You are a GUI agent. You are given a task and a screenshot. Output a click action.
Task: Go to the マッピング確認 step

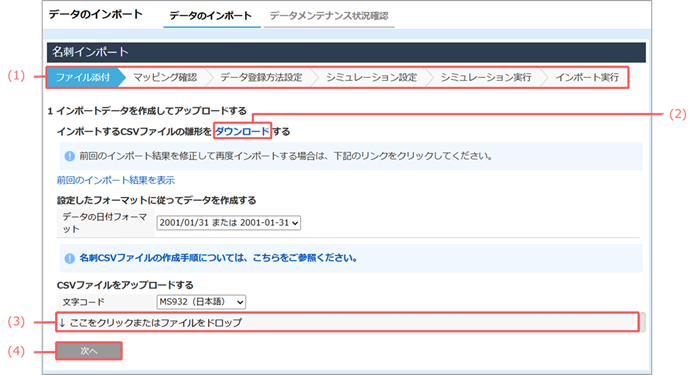pyautogui.click(x=165, y=77)
